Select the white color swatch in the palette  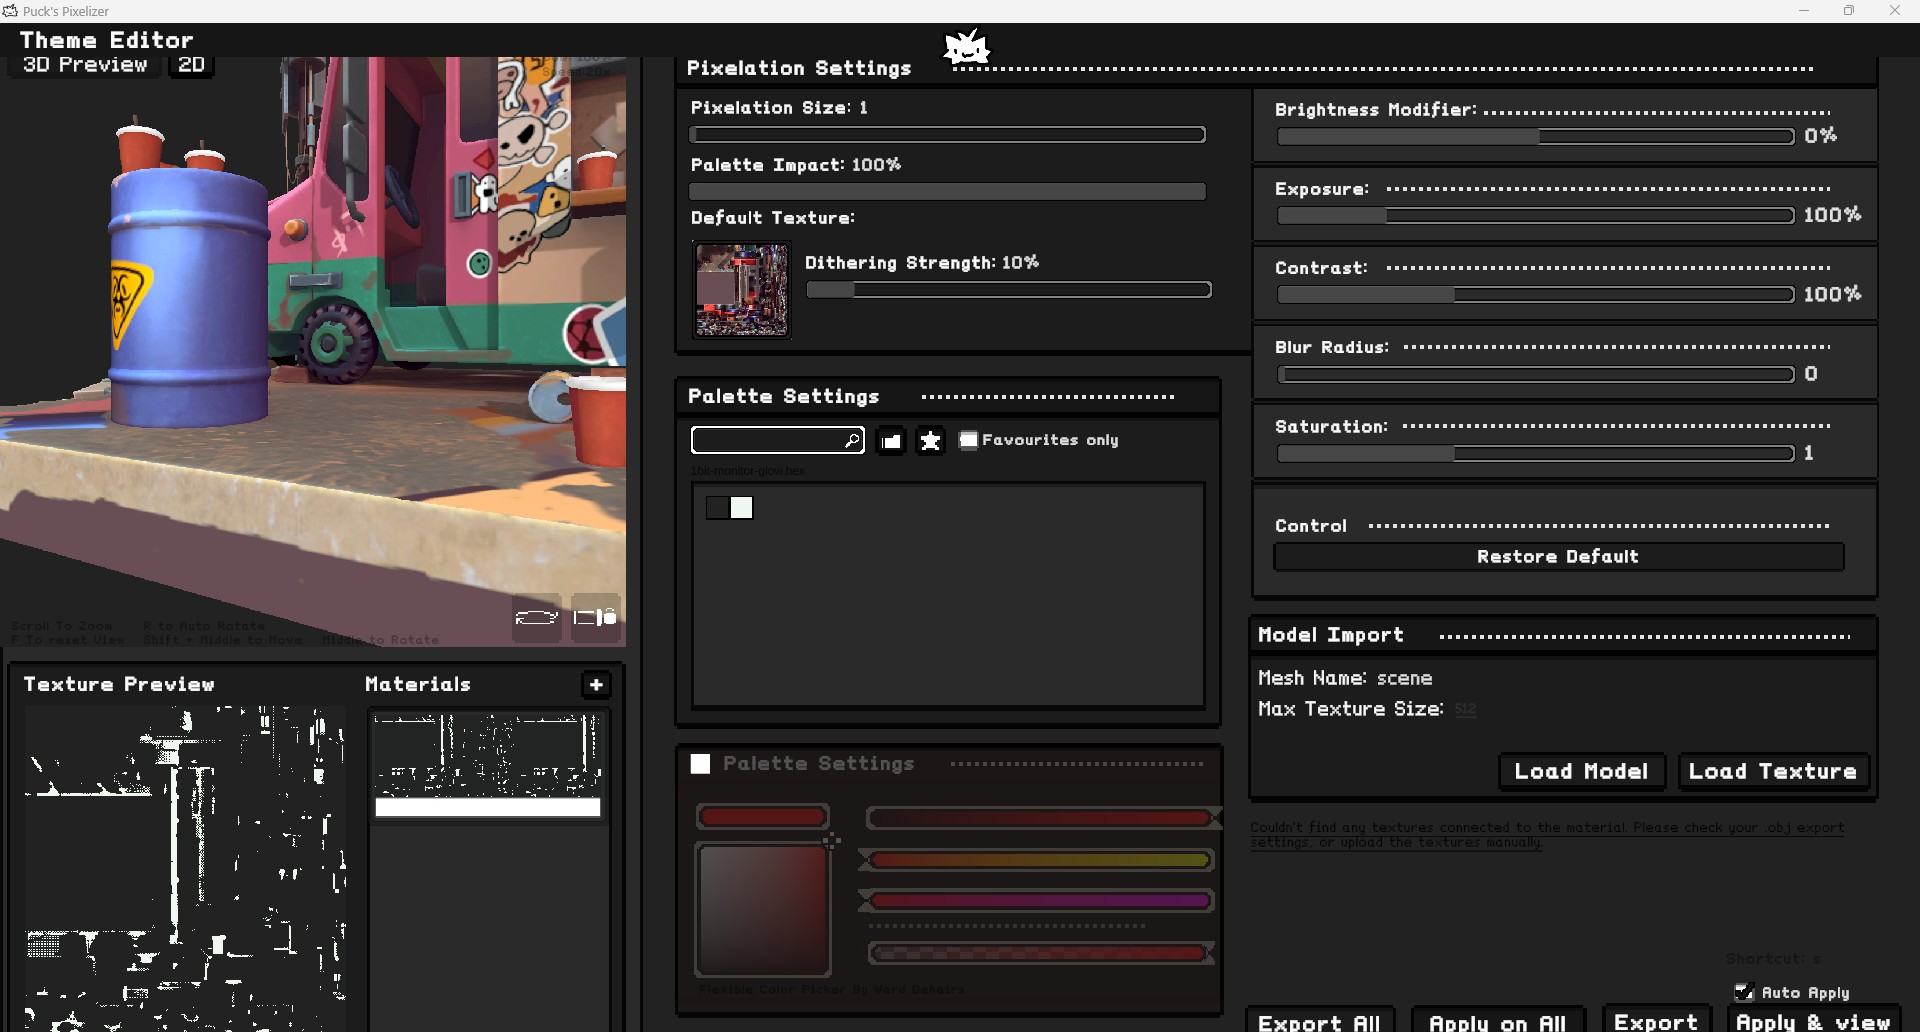click(x=742, y=508)
